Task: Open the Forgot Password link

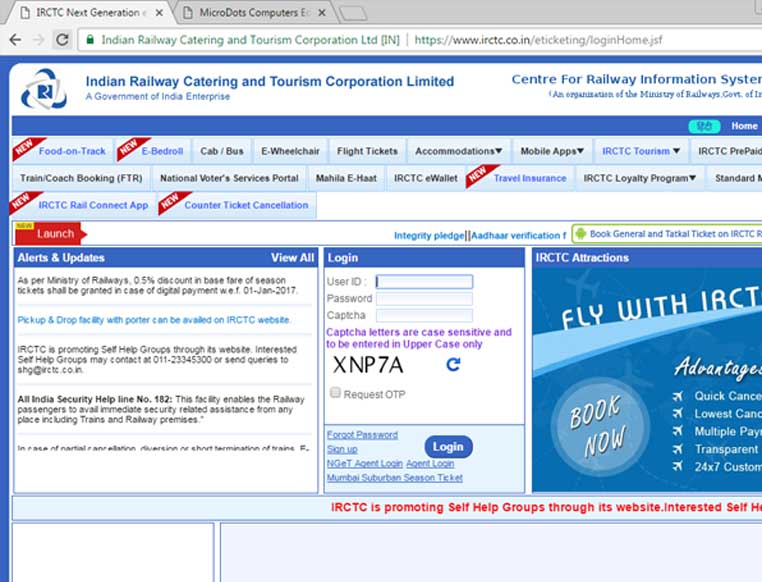Action: pos(362,435)
